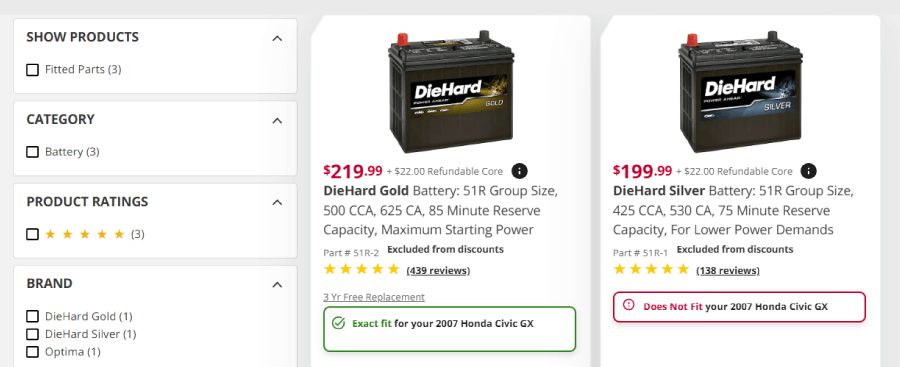Select the DieHard Silver brand checkbox
The image size is (900, 367).
[33, 334]
